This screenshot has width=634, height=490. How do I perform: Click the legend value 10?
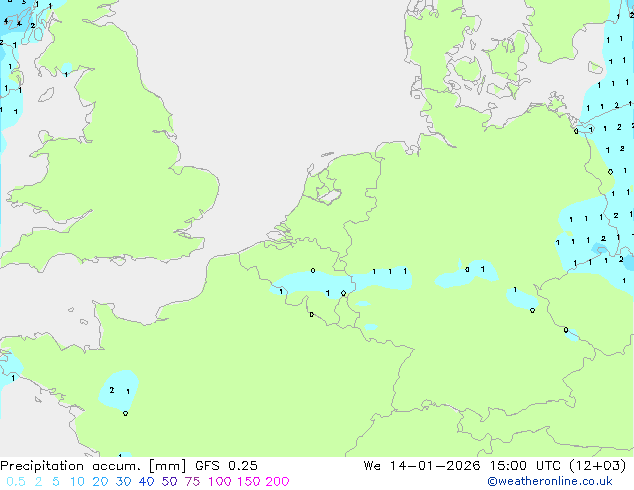tap(77, 482)
